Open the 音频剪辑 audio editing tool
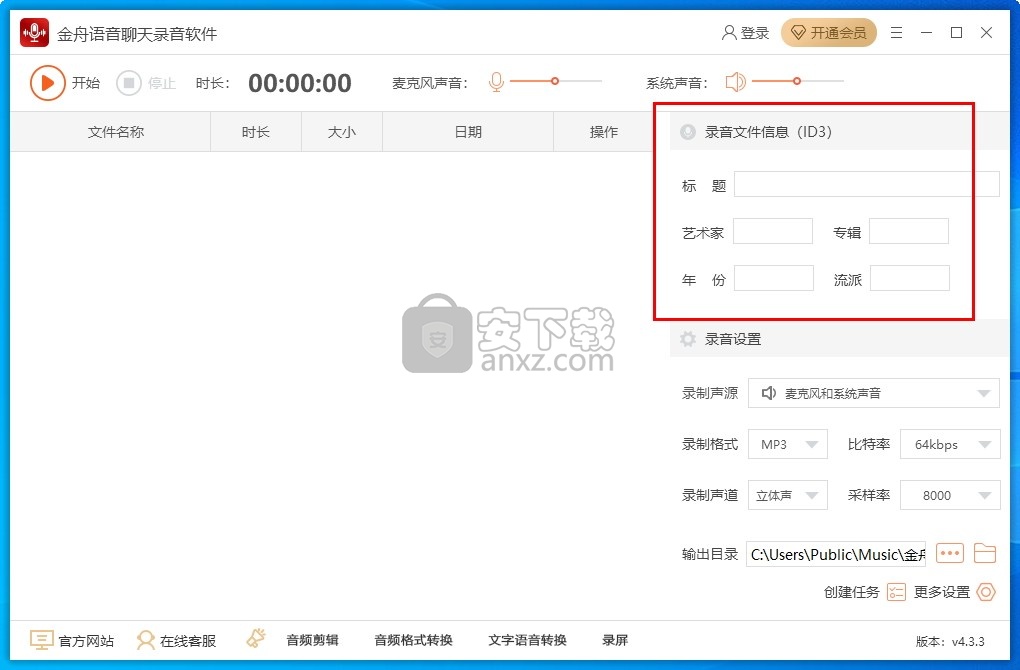 tap(312, 640)
